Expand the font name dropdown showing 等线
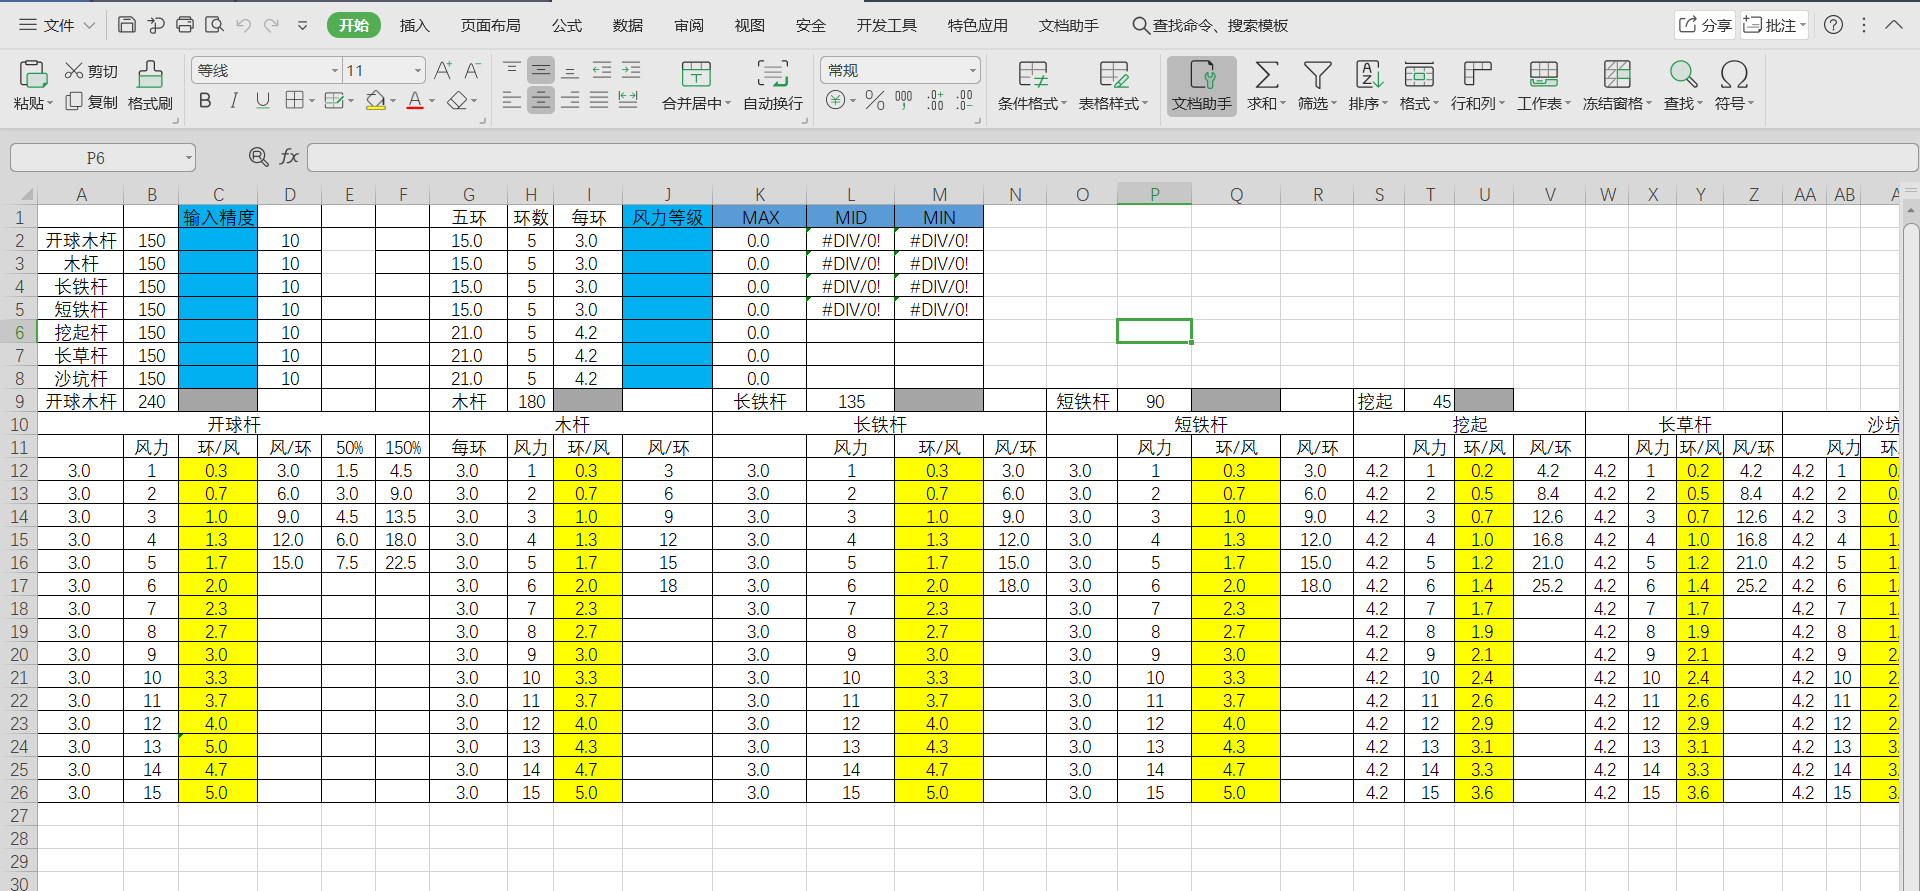The height and width of the screenshot is (891, 1922). pyautogui.click(x=334, y=71)
